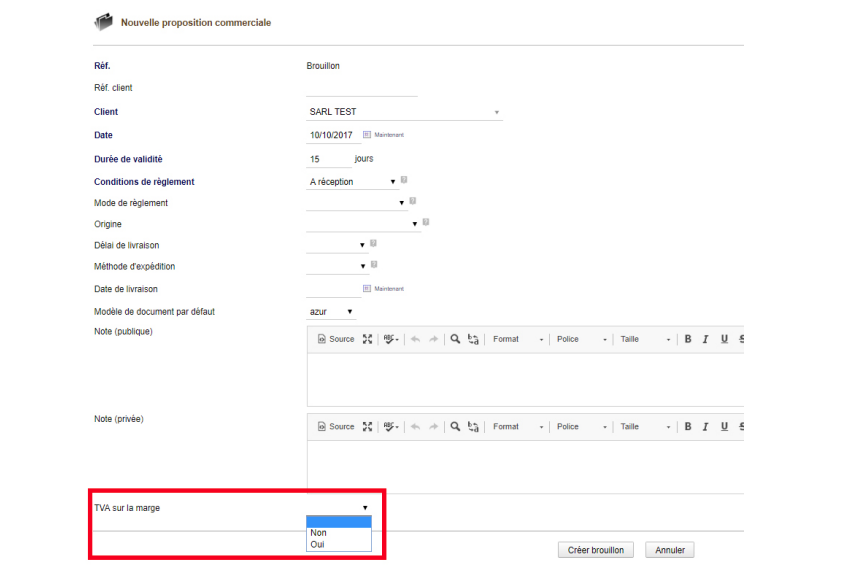This screenshot has height=586, width=848.
Task: Click redo arrow in public note toolbar
Action: tap(433, 339)
